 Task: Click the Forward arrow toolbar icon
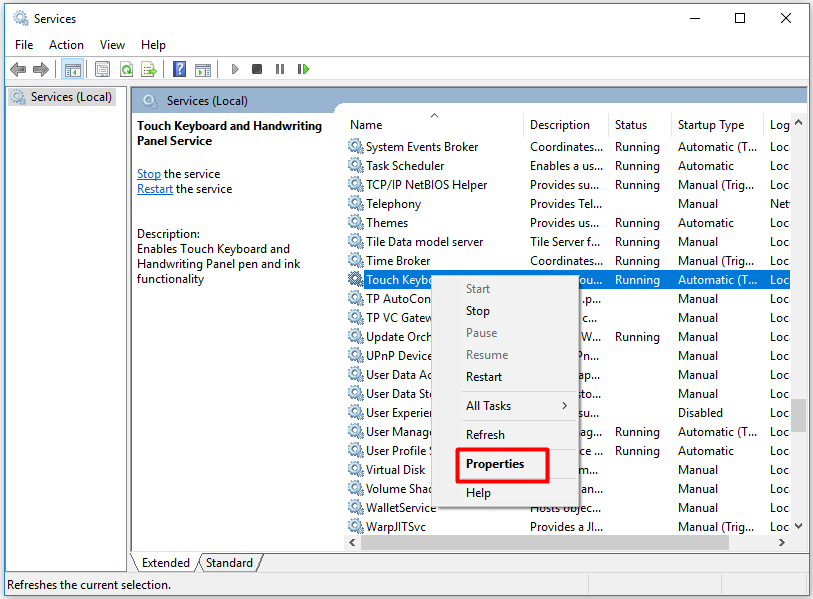click(x=40, y=69)
